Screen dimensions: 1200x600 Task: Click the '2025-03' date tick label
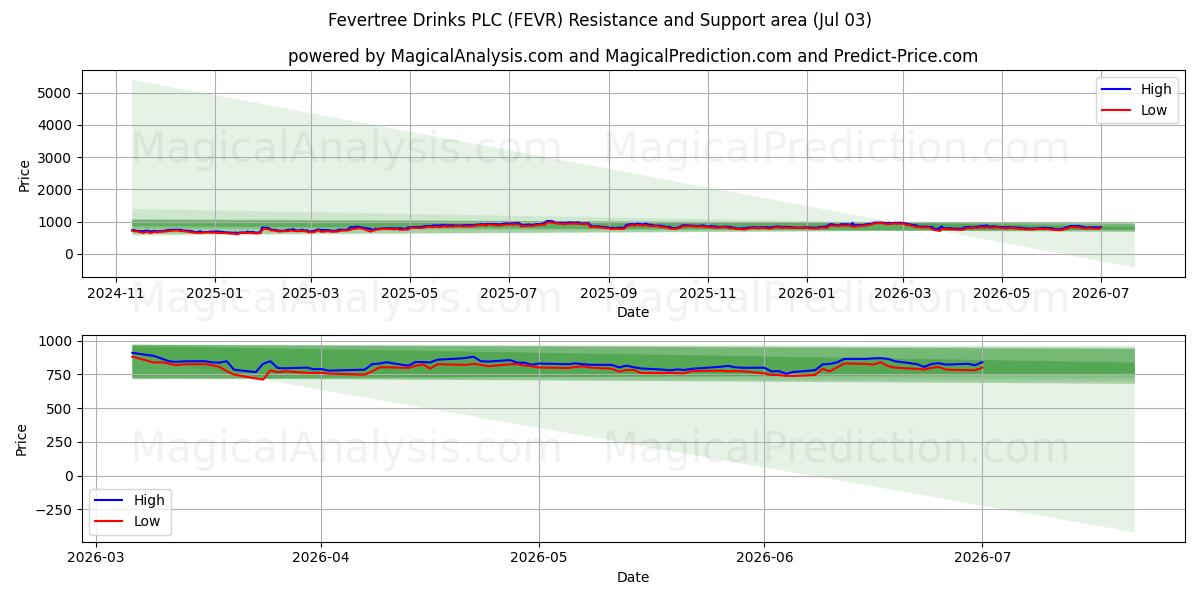[x=310, y=293]
